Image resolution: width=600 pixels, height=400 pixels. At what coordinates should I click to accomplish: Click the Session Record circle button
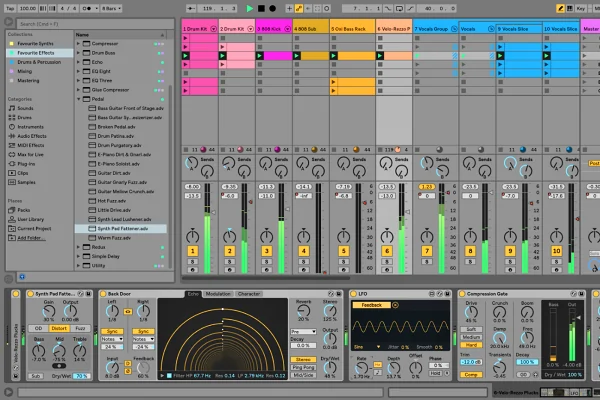327,8
